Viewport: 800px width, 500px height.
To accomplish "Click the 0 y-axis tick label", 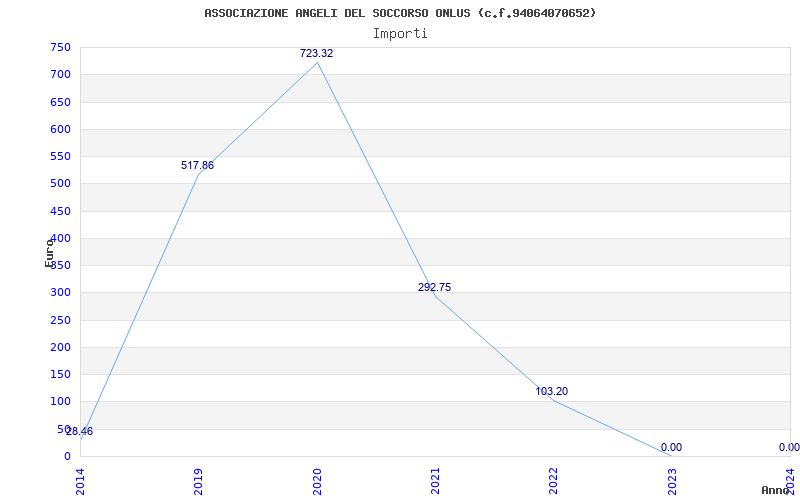I will click(x=67, y=456).
